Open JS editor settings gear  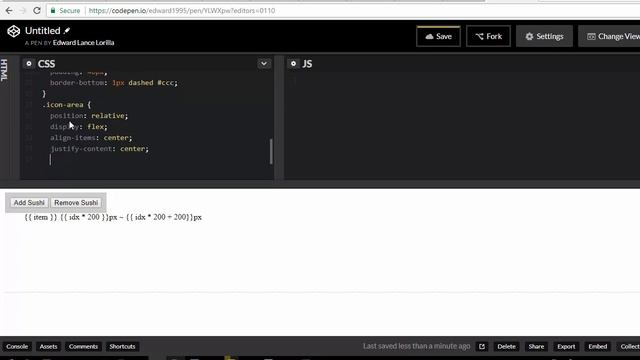[293, 64]
